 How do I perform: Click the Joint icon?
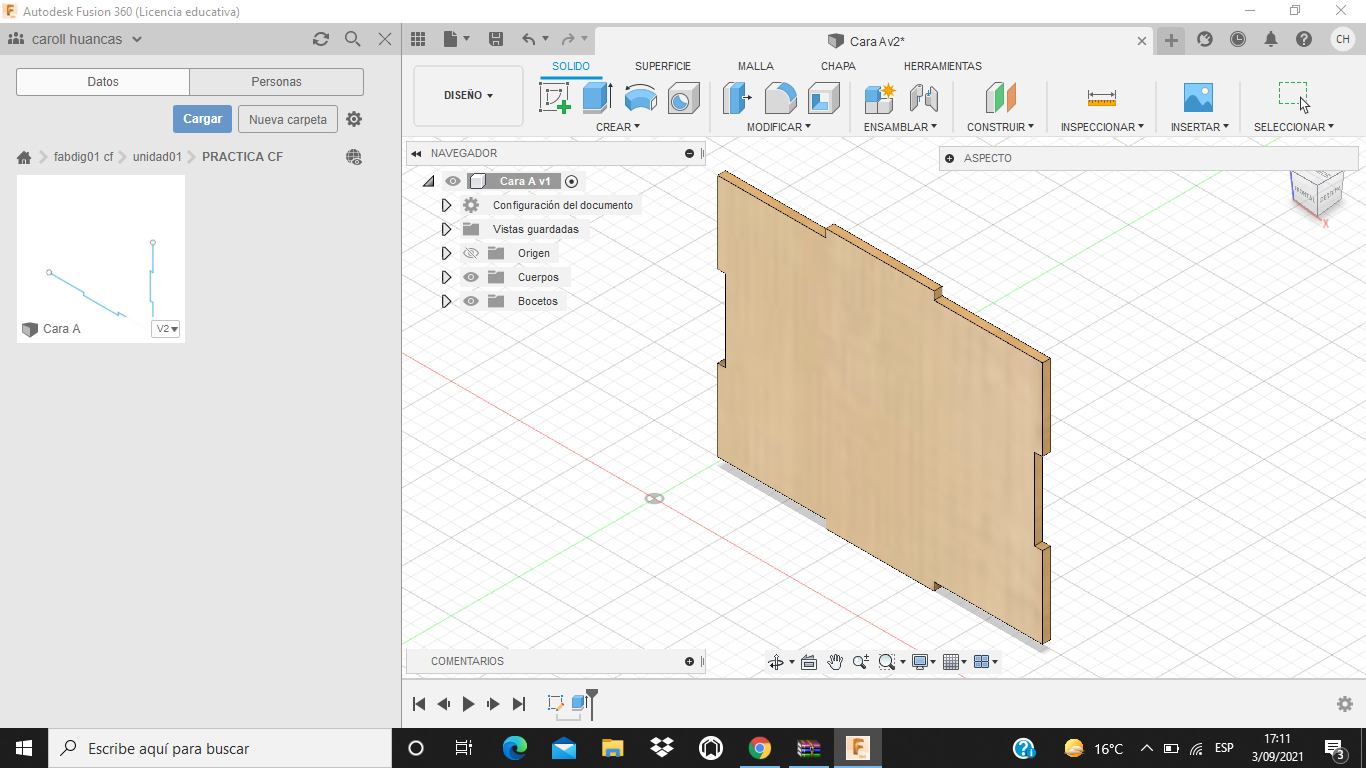pos(924,98)
